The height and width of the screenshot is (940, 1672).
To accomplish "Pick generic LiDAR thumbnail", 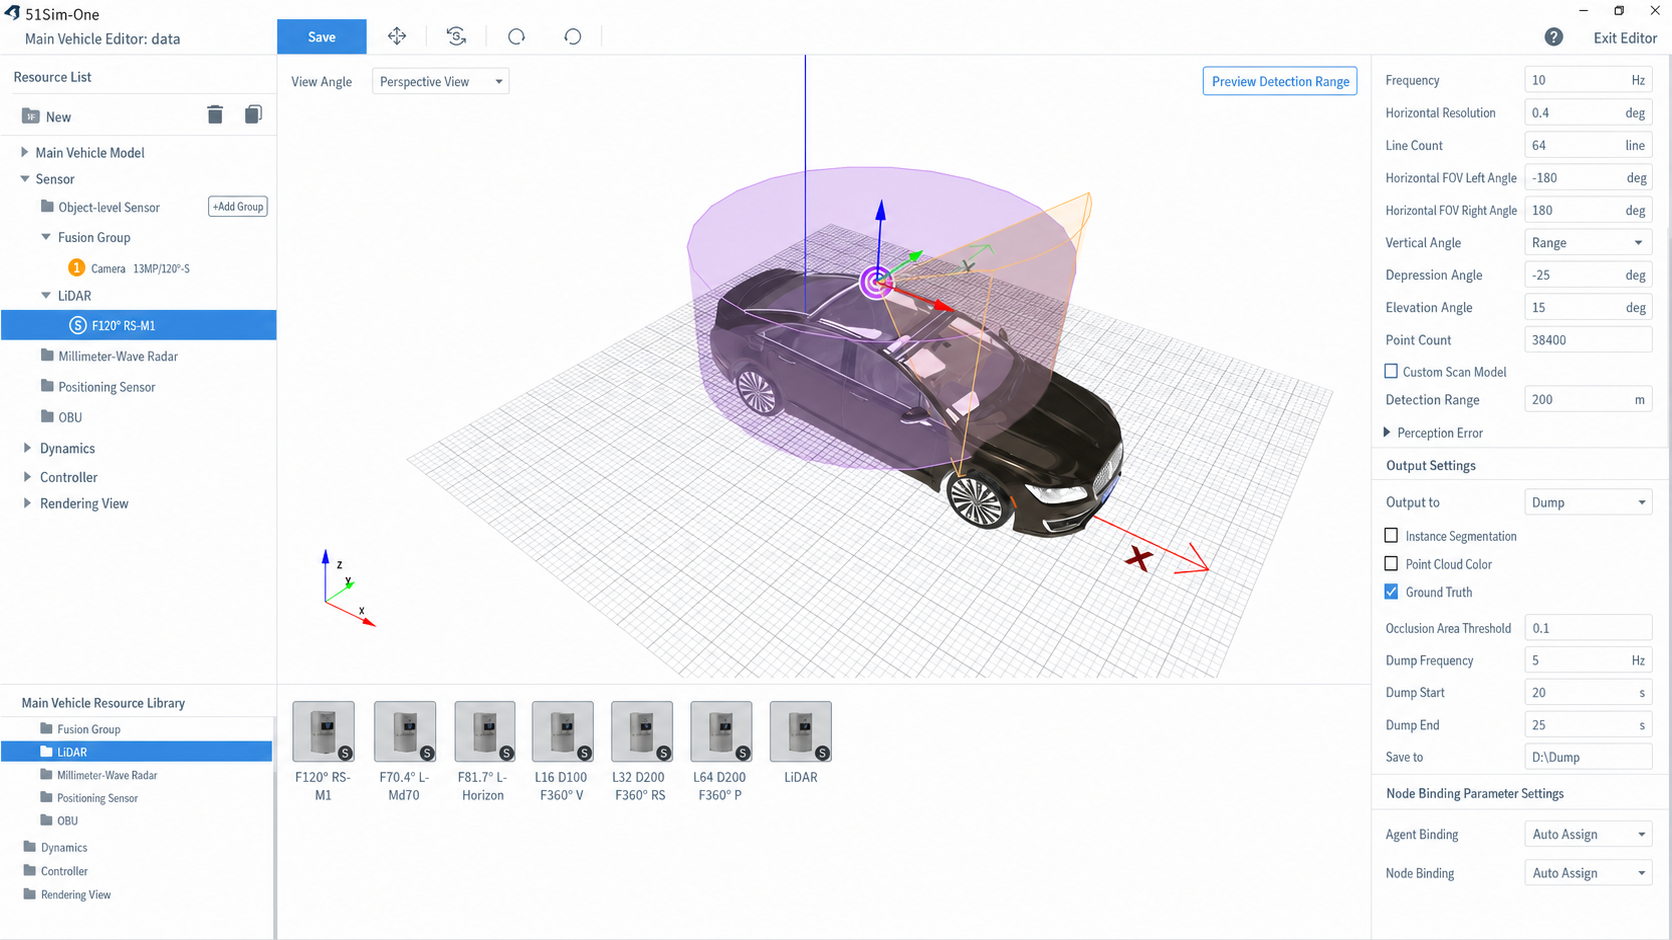I will (801, 731).
